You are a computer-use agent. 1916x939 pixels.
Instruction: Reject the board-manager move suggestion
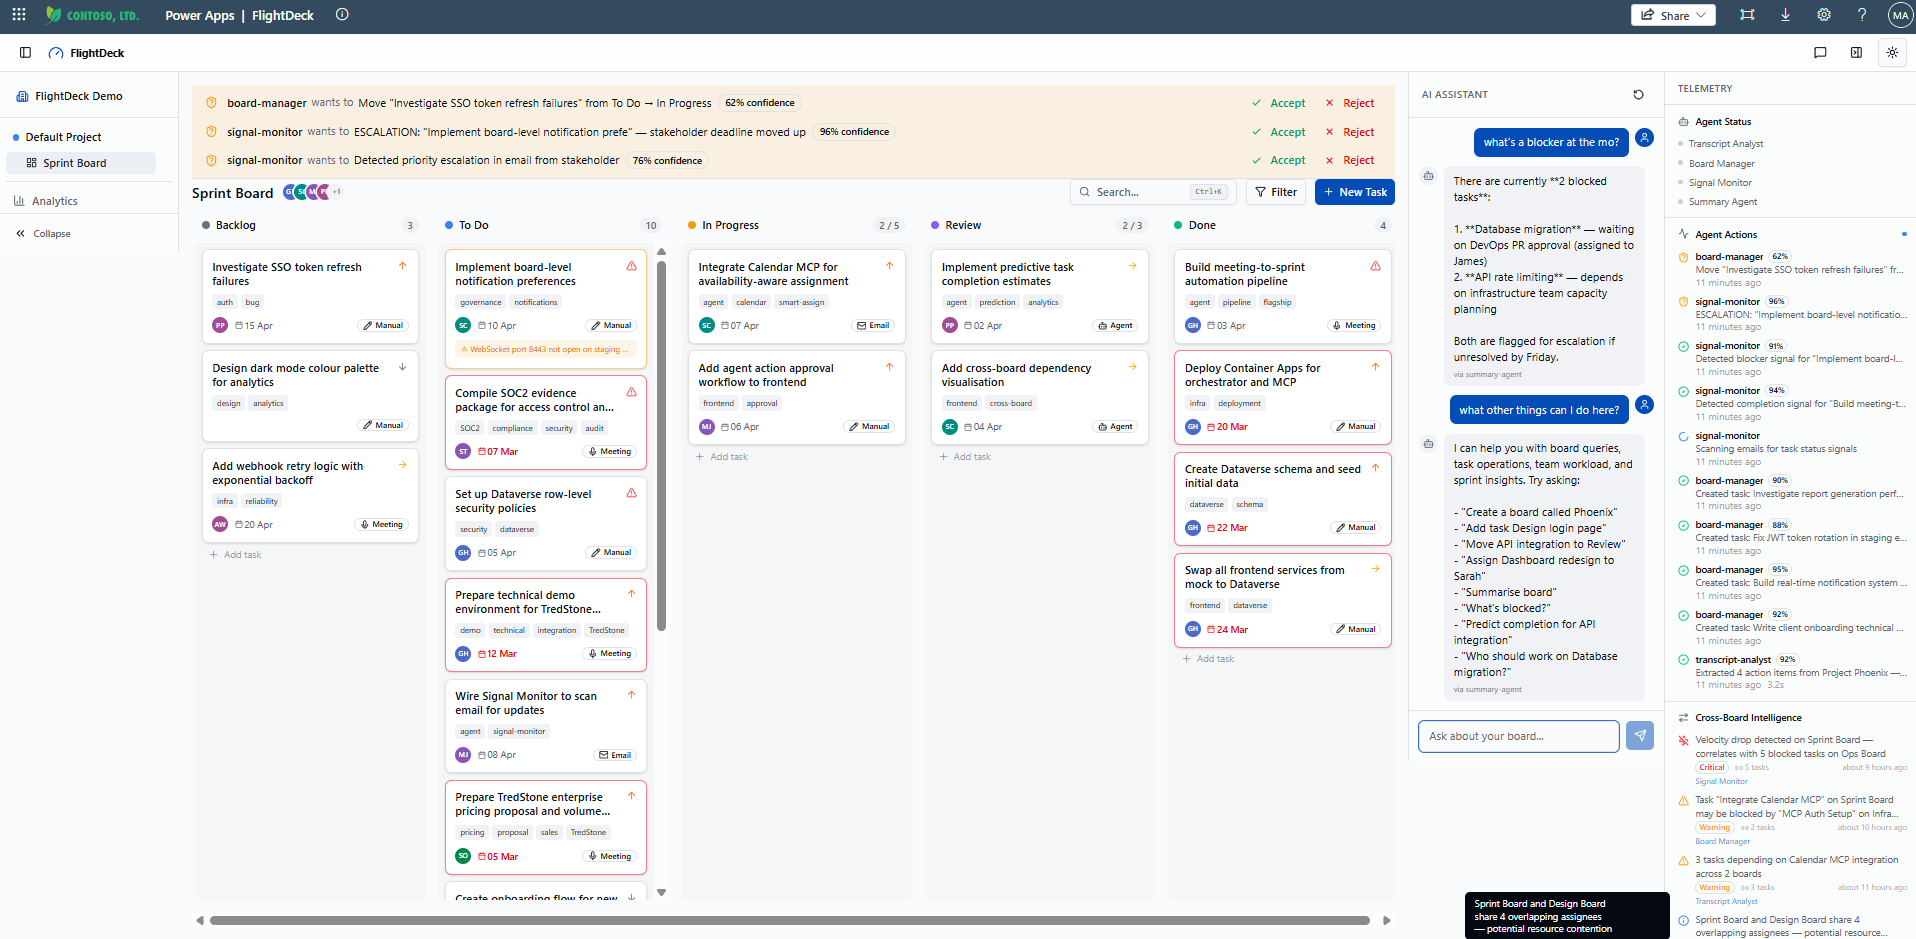tap(1350, 103)
